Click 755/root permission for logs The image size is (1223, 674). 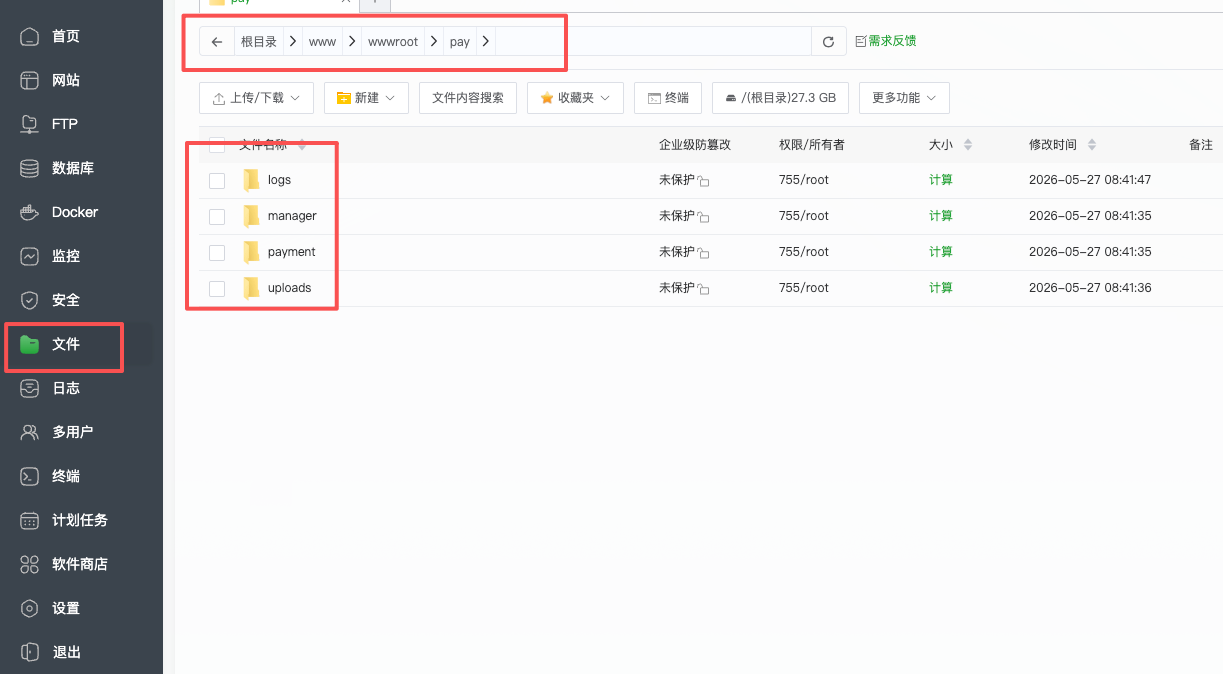804,180
